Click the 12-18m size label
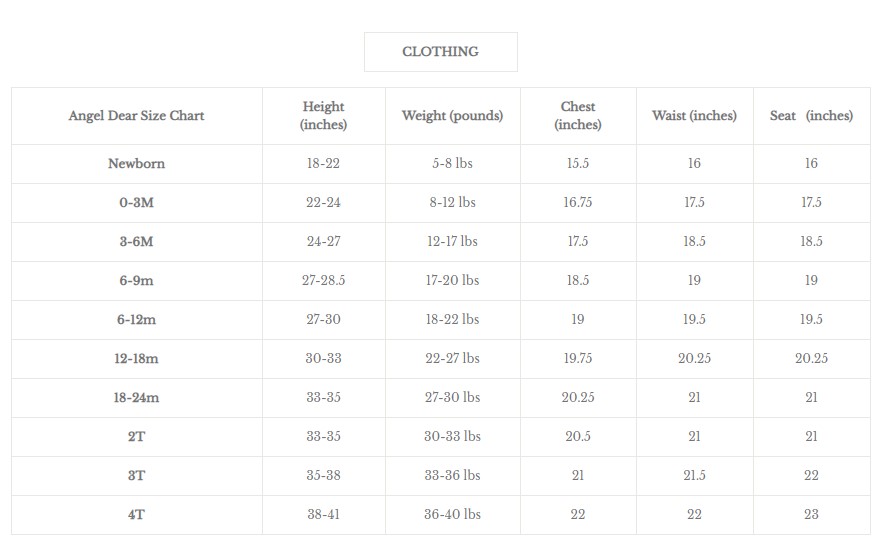 pyautogui.click(x=137, y=359)
